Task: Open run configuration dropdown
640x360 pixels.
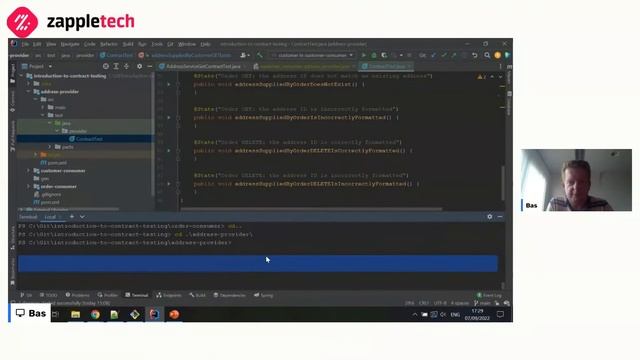Action: [x=312, y=55]
